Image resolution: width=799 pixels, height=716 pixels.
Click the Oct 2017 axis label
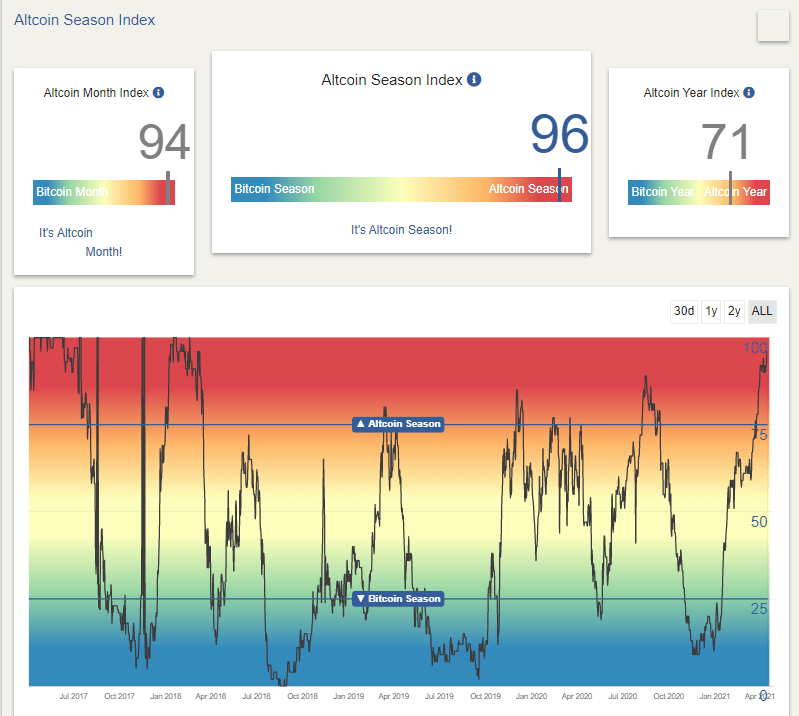pyautogui.click(x=119, y=696)
